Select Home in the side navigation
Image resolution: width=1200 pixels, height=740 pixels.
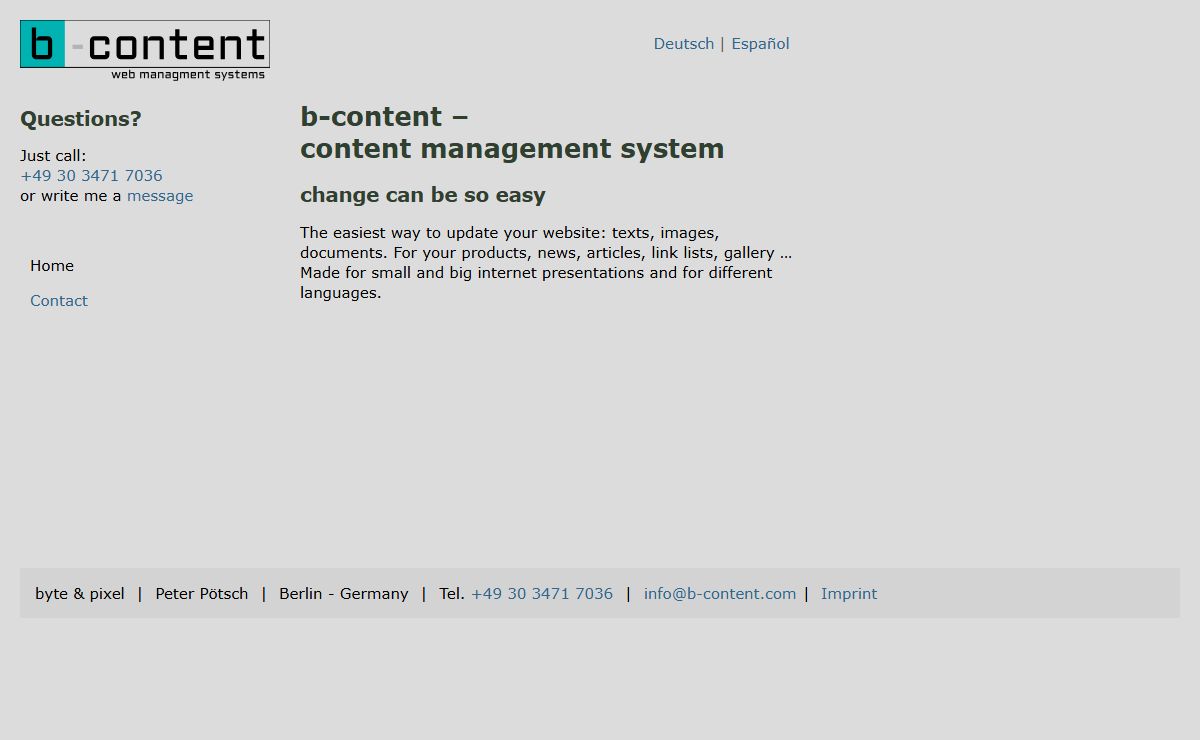[52, 266]
